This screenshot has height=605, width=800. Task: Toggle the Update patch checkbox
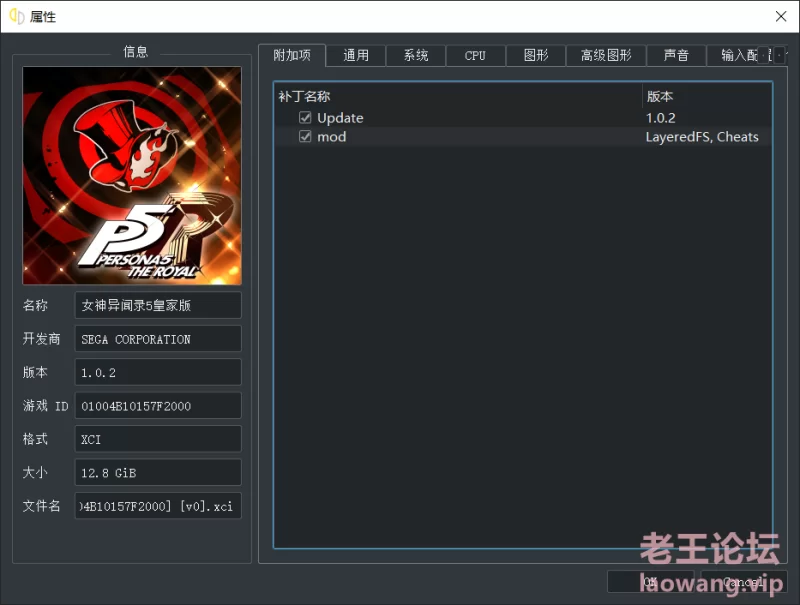coord(305,118)
